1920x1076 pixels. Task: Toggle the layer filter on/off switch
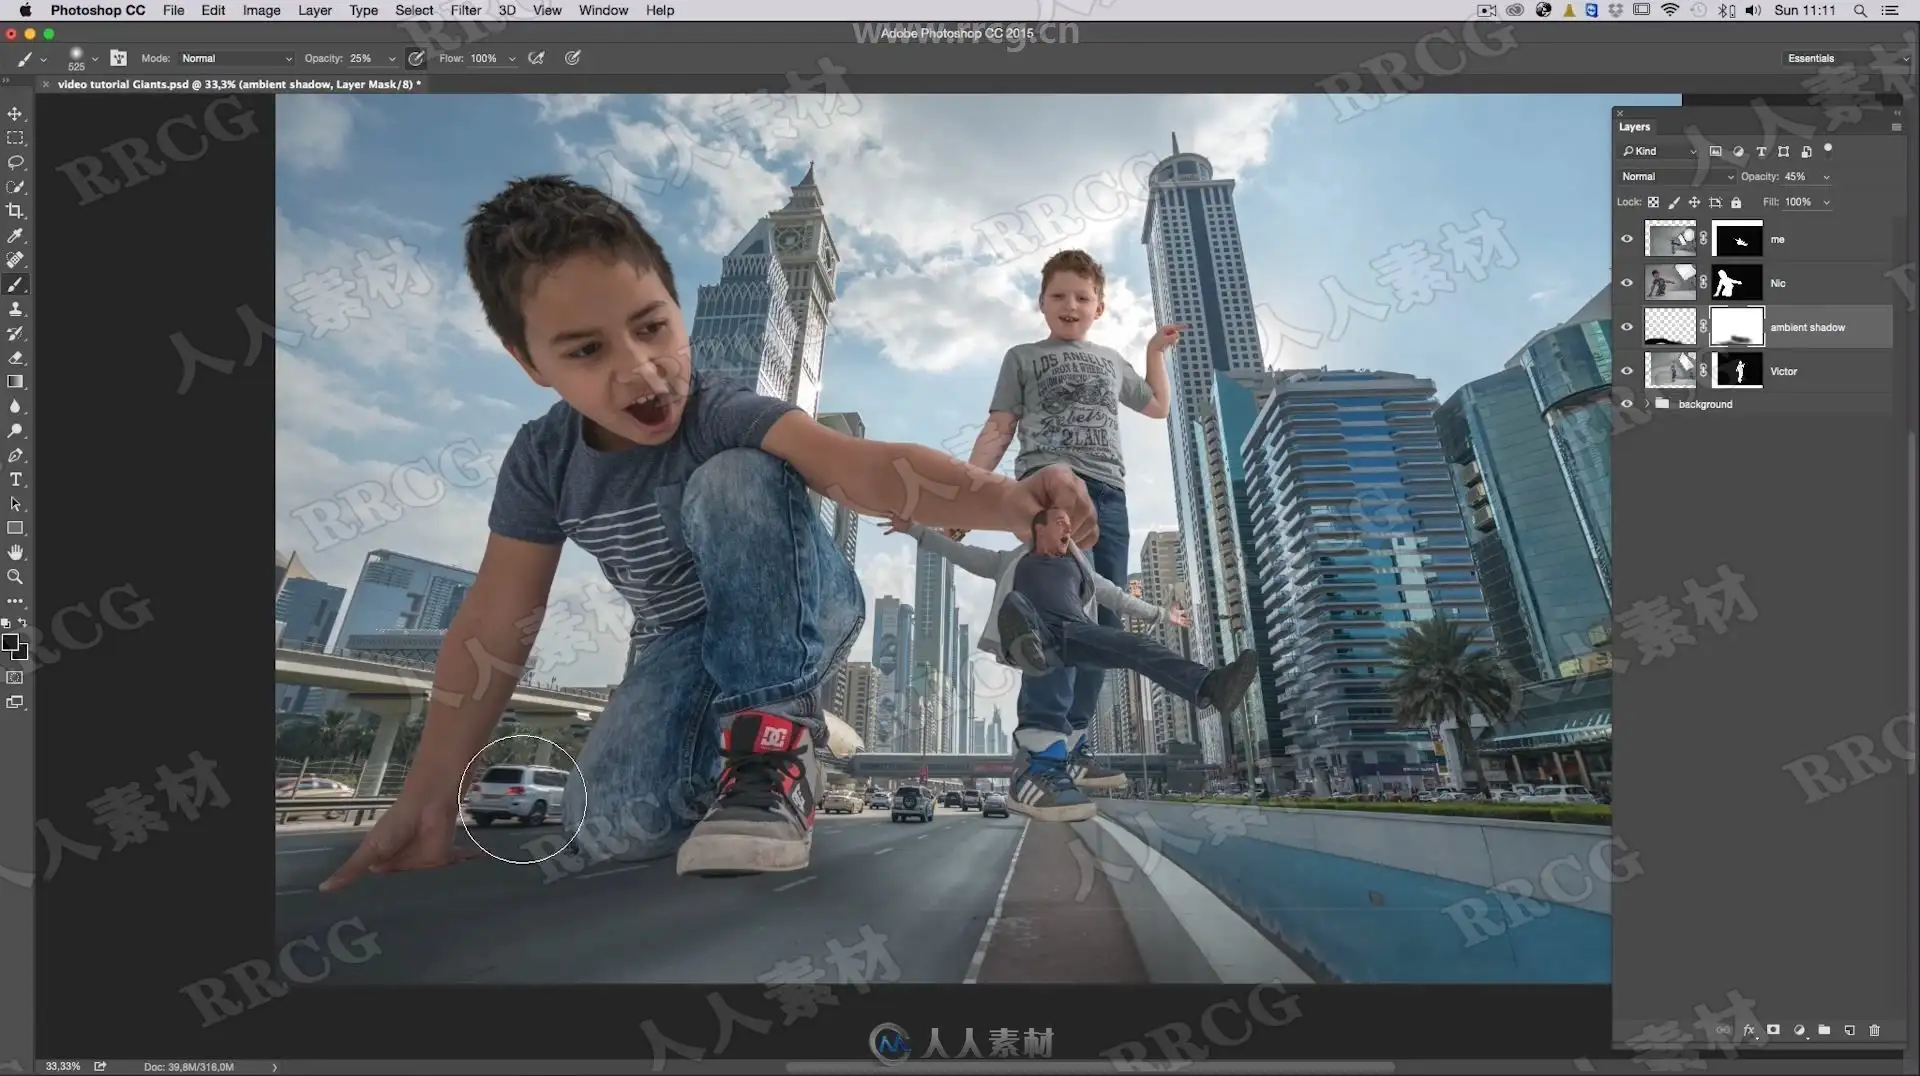click(x=1828, y=149)
